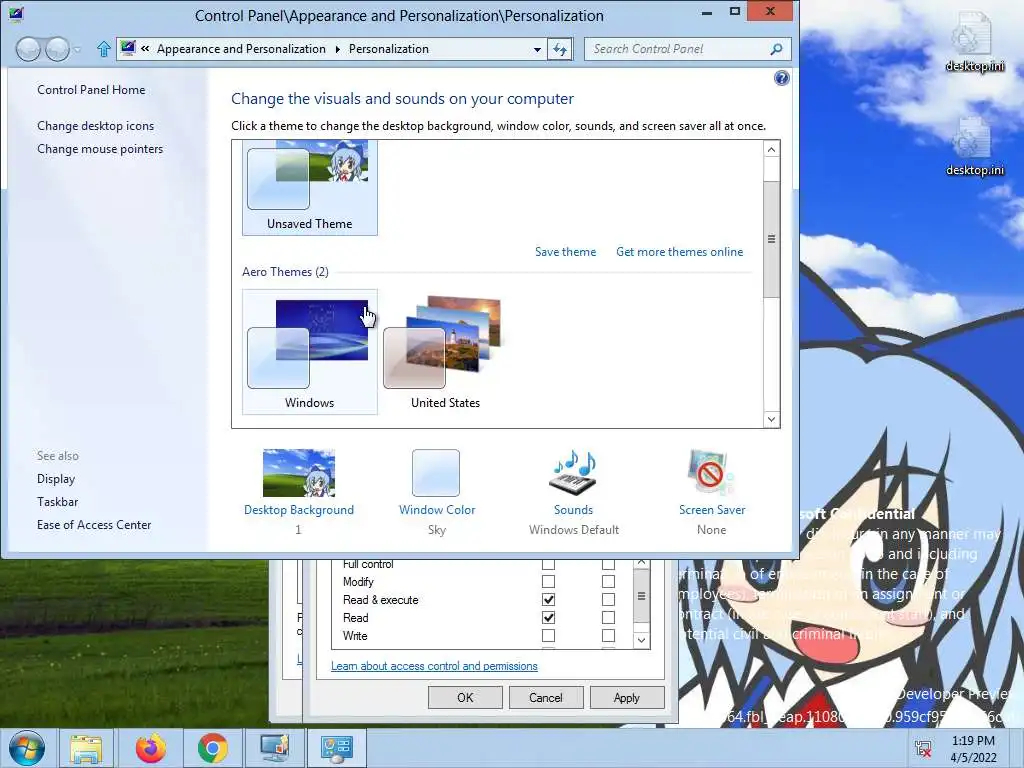The image size is (1024, 768).
Task: Tick Read & execute Deny checkbox
Action: click(x=608, y=600)
